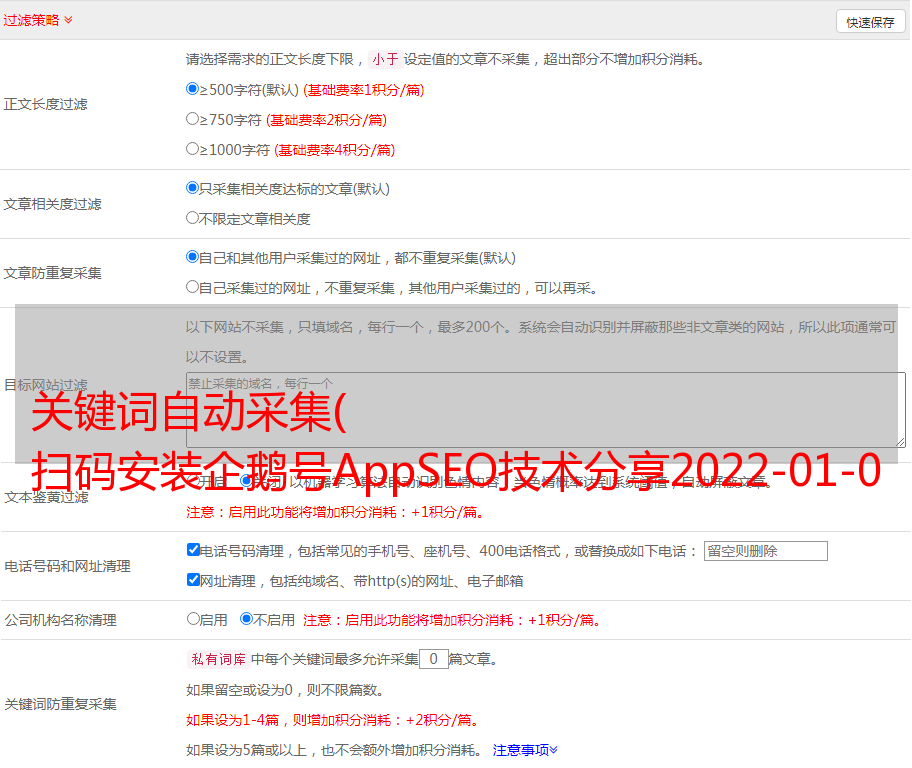The height and width of the screenshot is (768, 912).
Task: Select 启用 for 公司机构名称清理
Action: point(193,619)
